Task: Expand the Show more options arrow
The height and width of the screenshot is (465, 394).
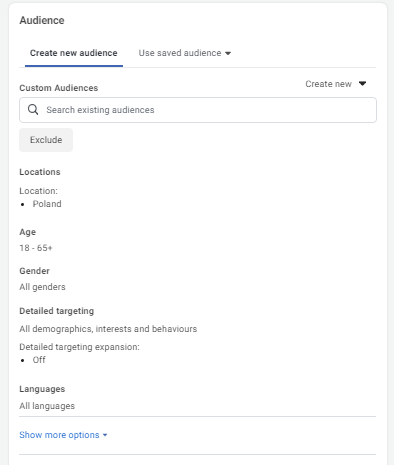Action: (105, 435)
